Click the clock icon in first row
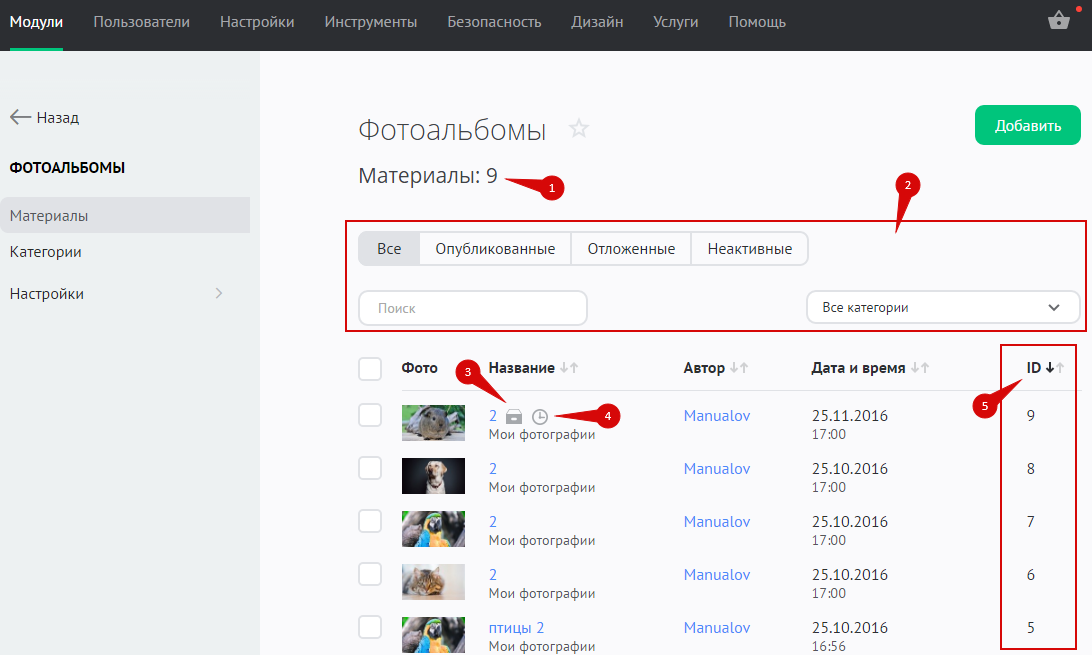1092x655 pixels. pos(540,416)
